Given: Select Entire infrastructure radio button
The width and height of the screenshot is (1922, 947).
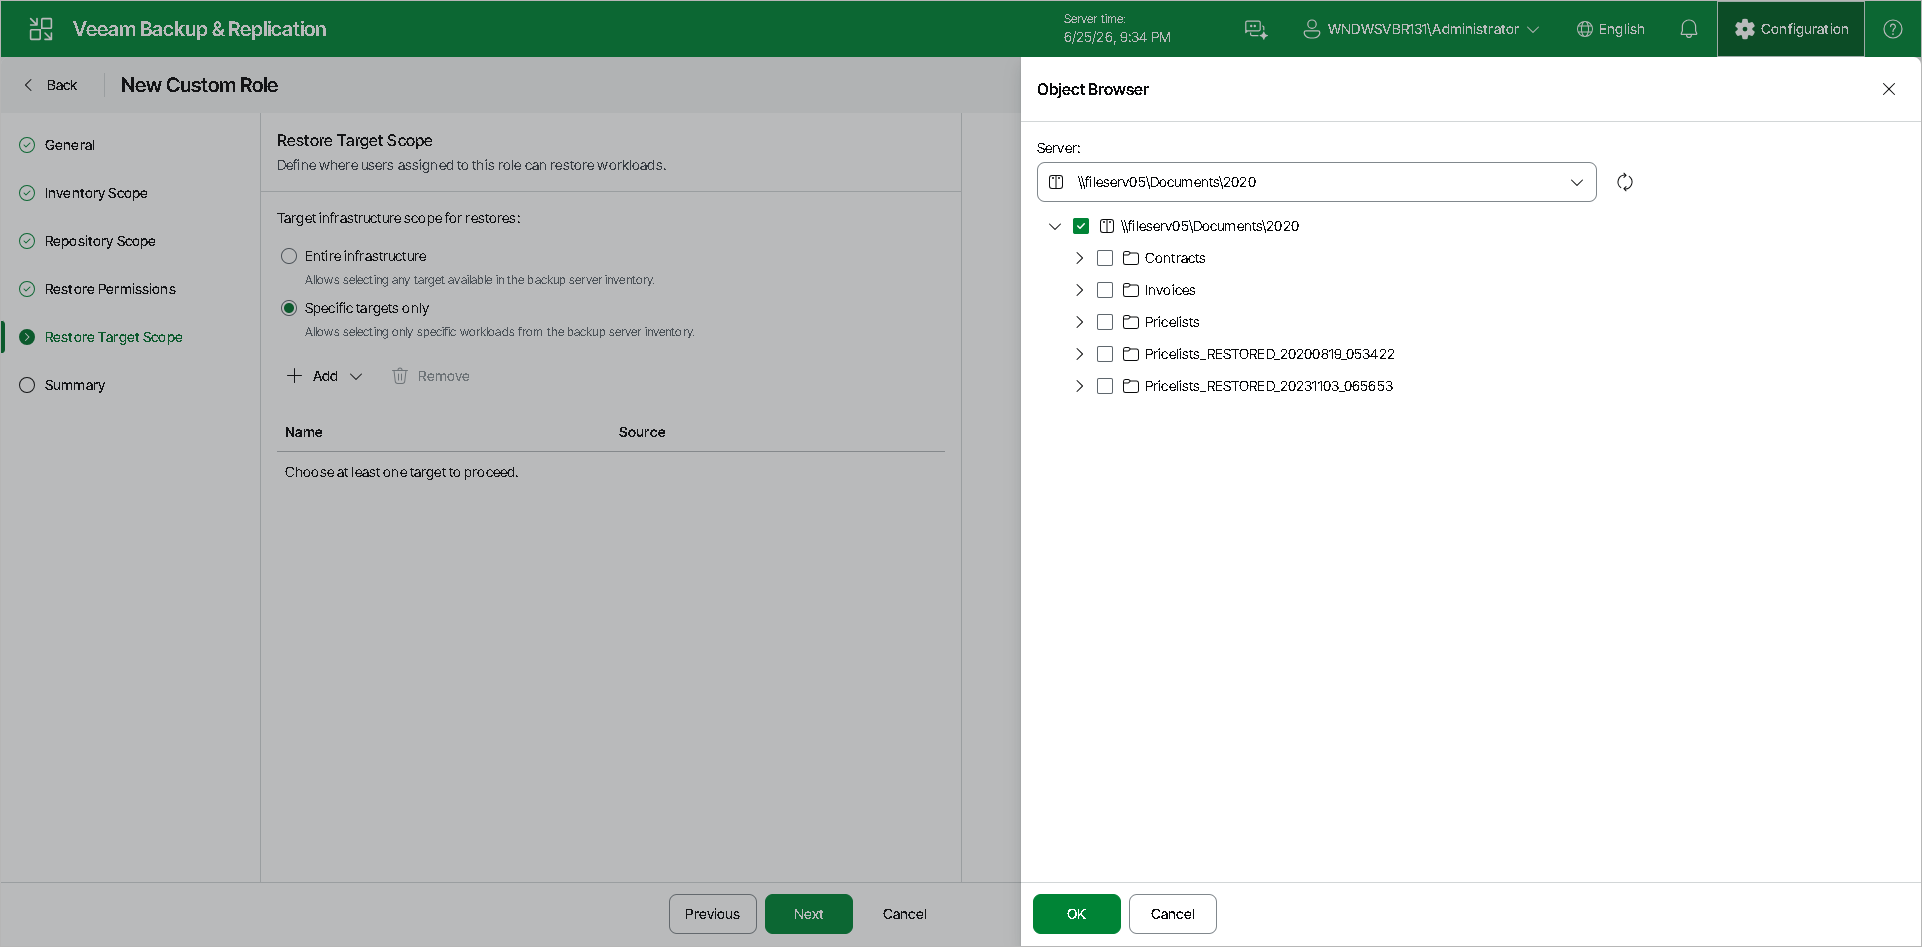Looking at the screenshot, I should tap(289, 256).
